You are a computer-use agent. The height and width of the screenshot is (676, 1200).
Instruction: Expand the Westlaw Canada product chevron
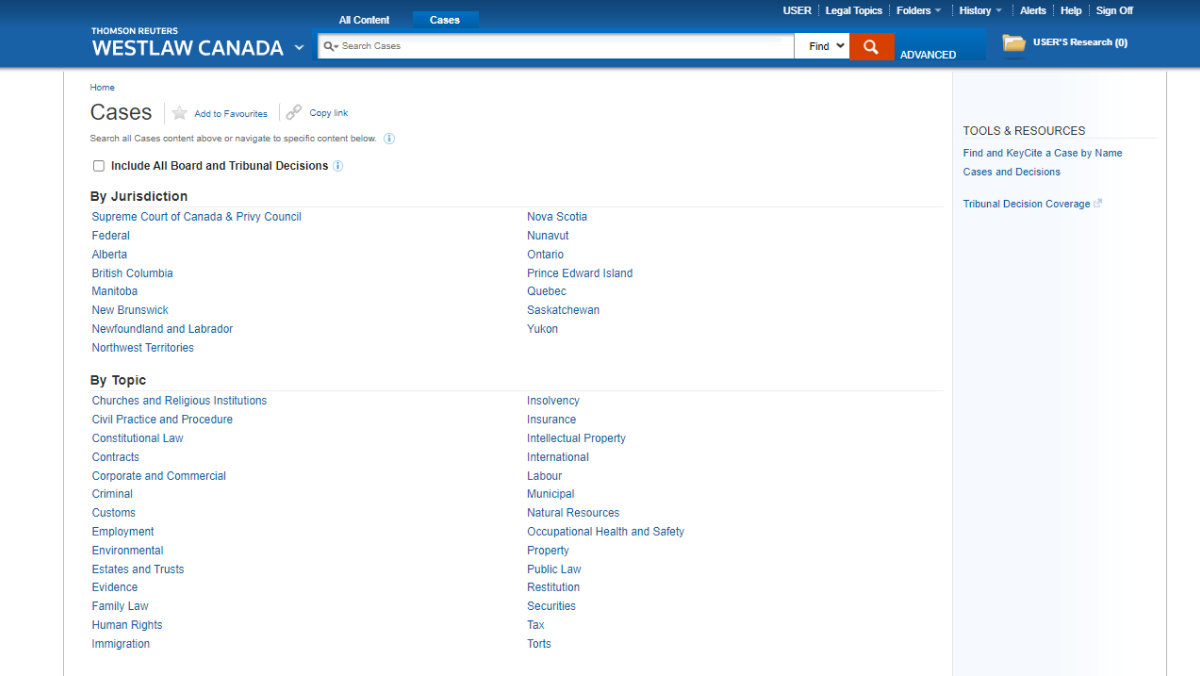click(x=298, y=47)
